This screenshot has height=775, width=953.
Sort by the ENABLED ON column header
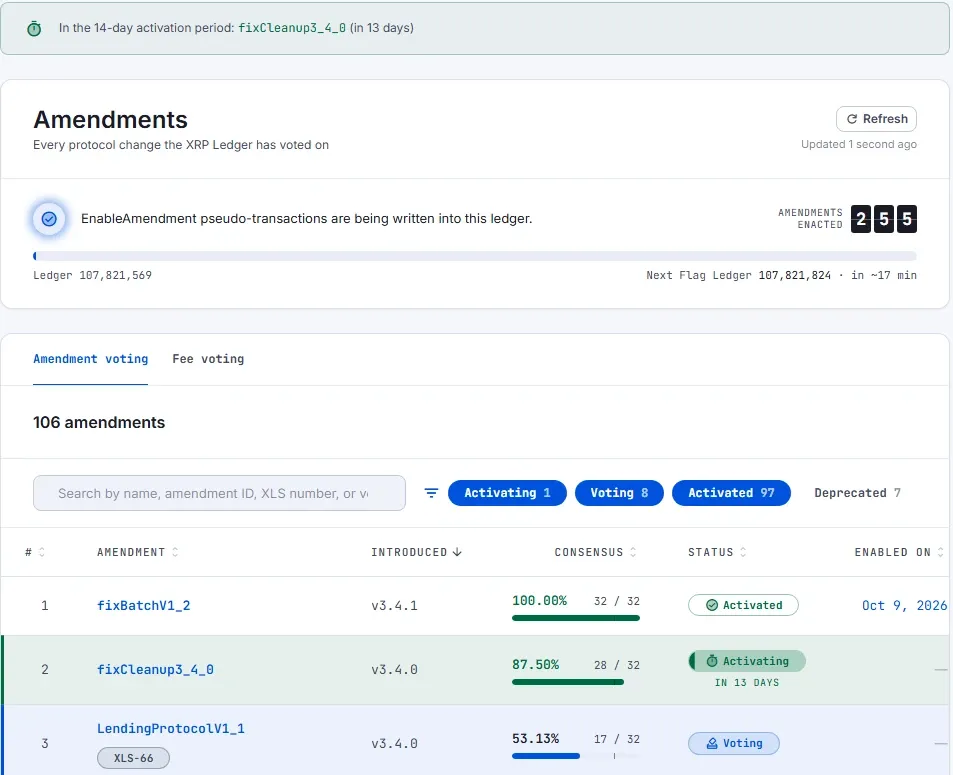899,552
